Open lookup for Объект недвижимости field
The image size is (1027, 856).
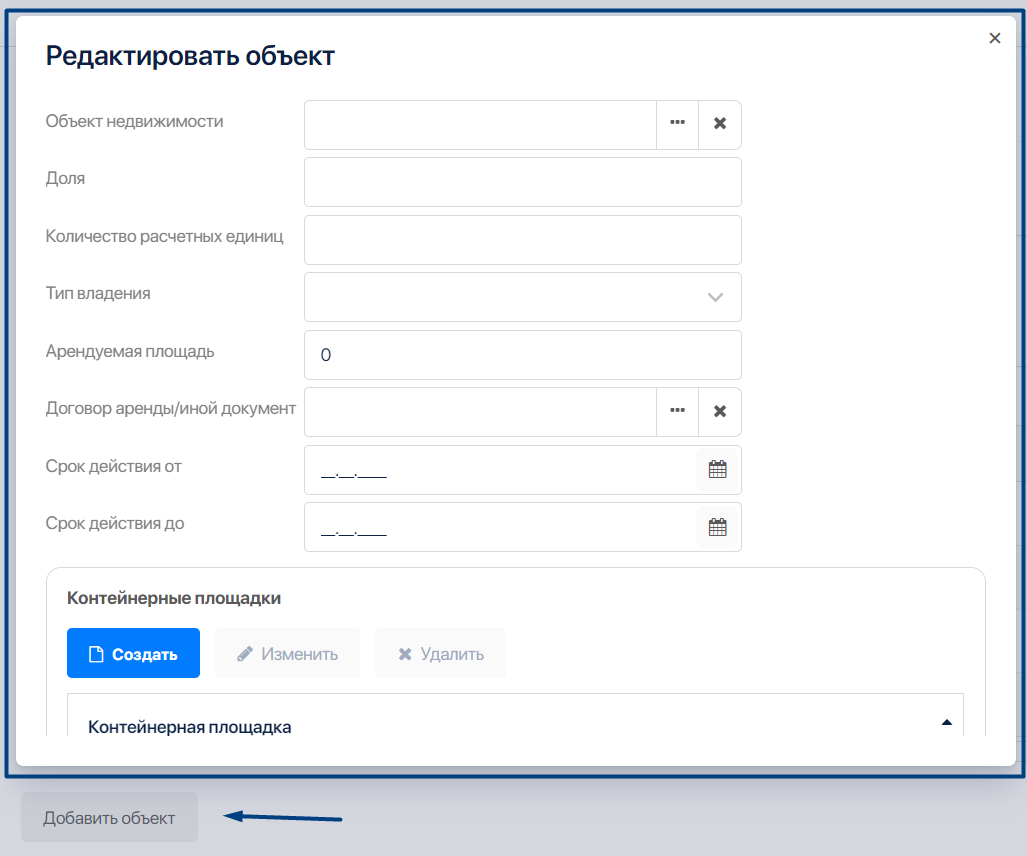pyautogui.click(x=677, y=124)
